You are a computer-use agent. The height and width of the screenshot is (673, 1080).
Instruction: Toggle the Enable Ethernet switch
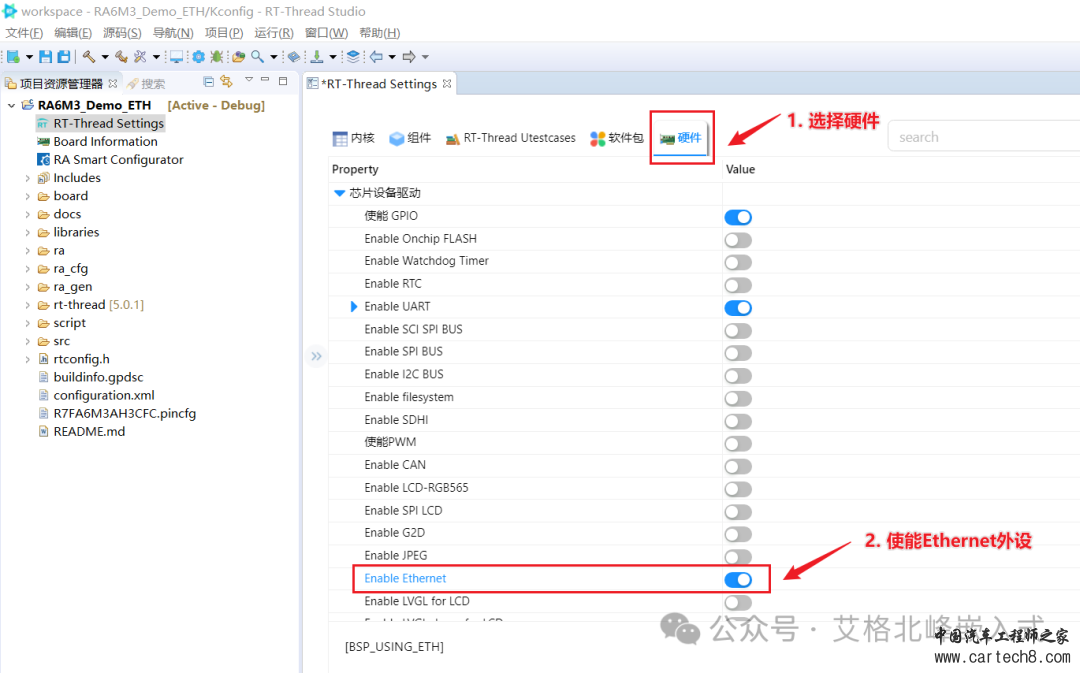pyautogui.click(x=738, y=580)
